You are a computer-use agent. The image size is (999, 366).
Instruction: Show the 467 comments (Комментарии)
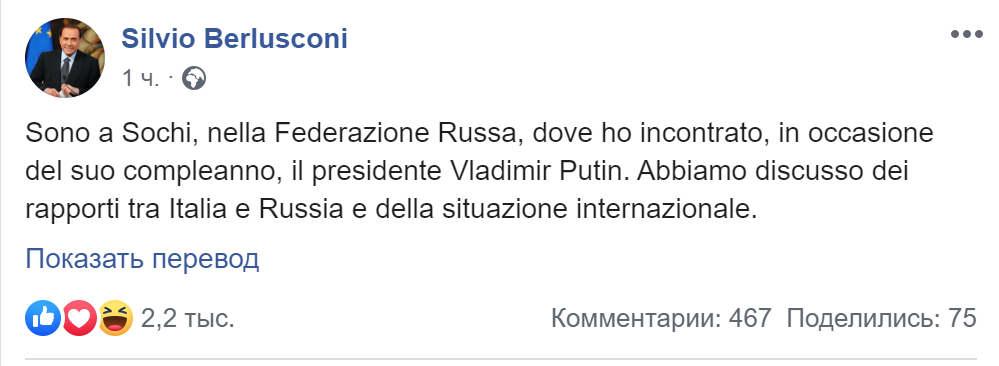(661, 318)
